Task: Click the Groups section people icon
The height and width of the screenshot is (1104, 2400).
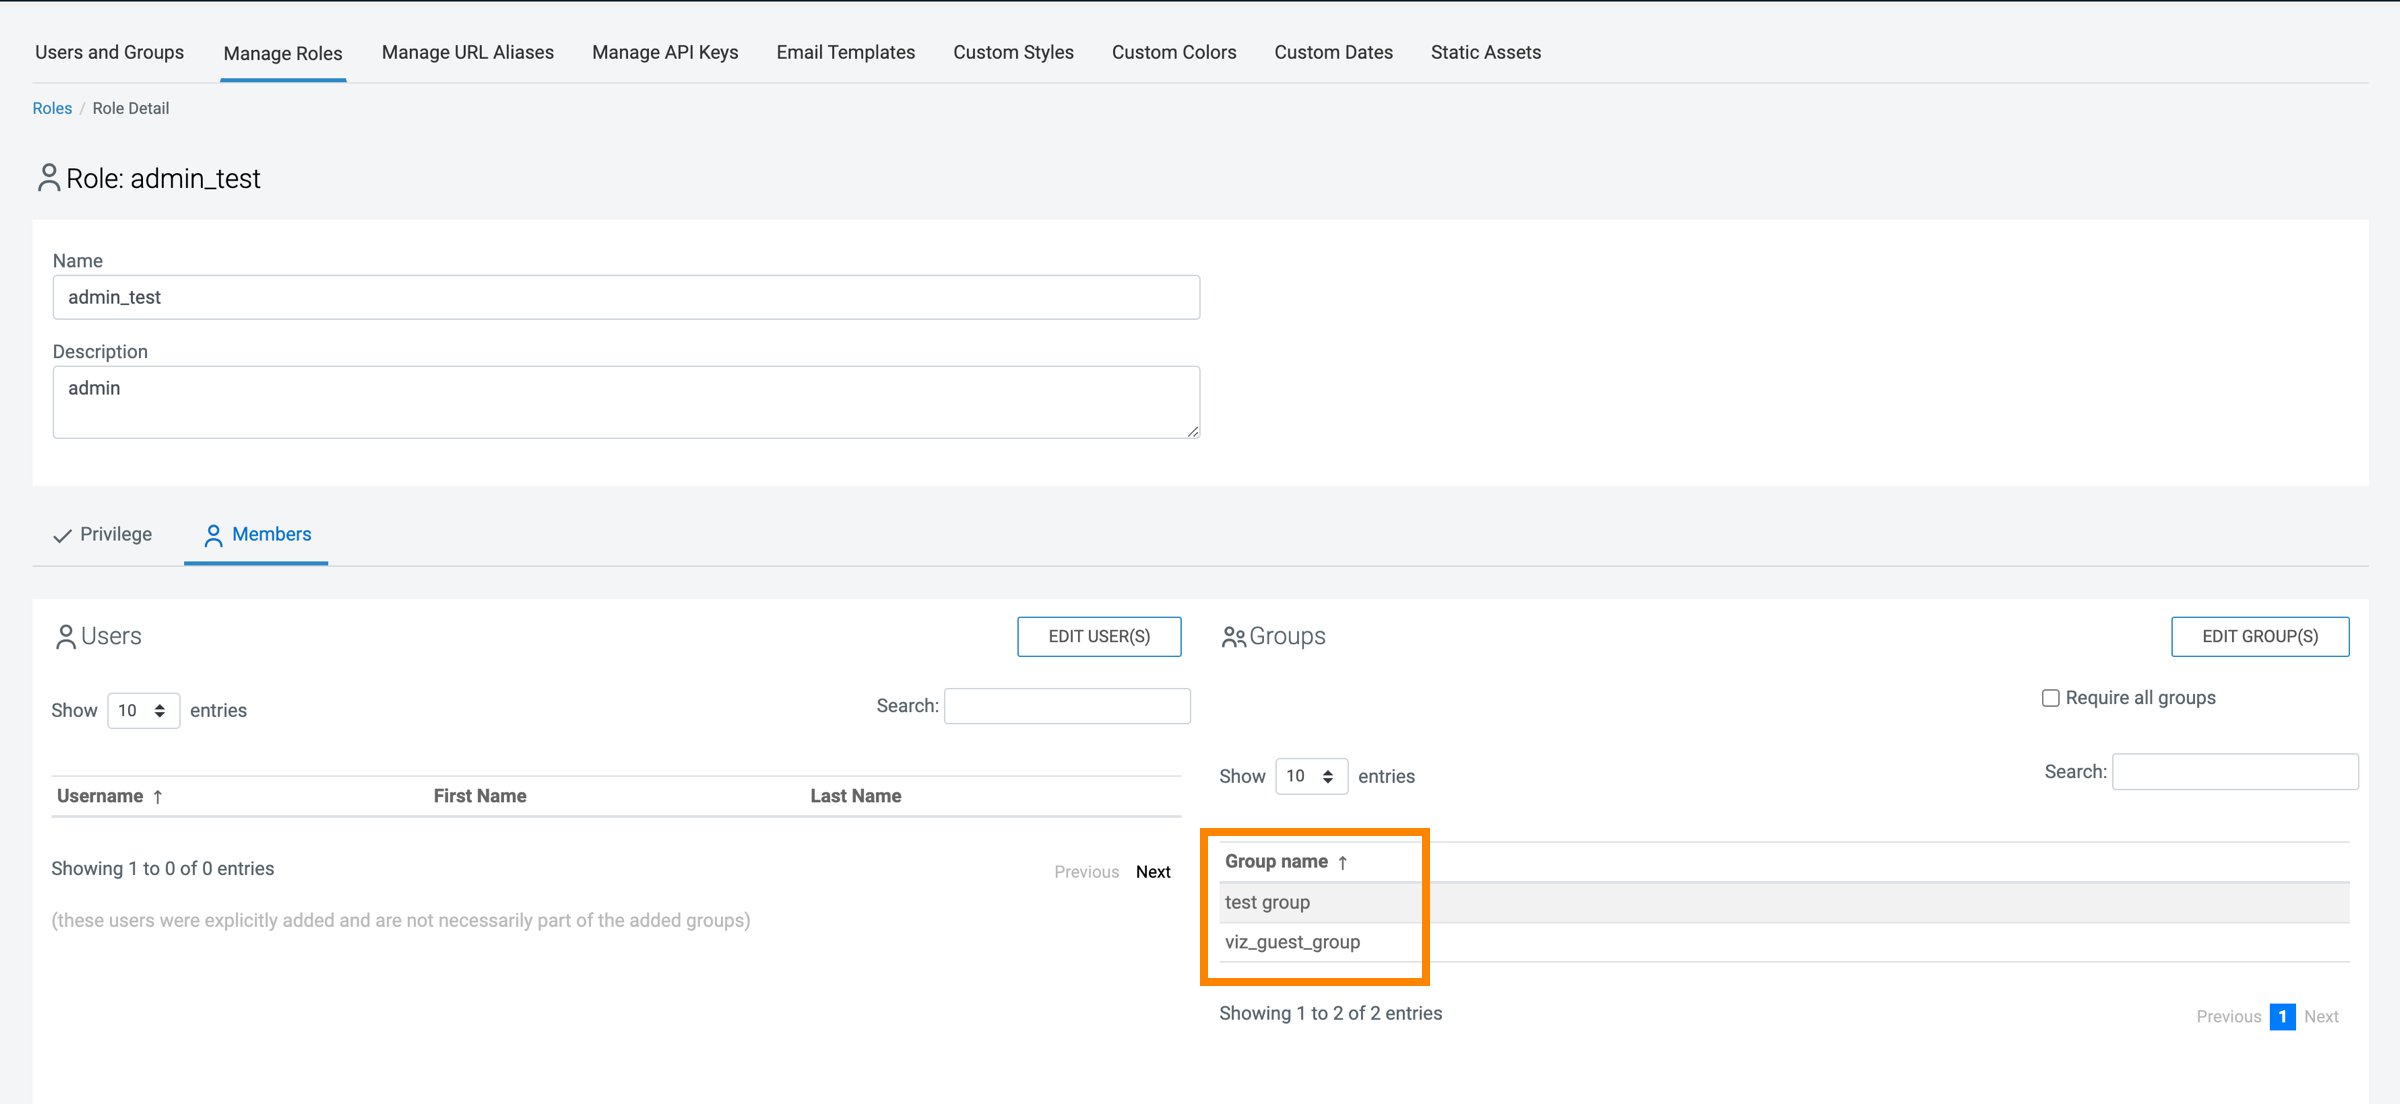Action: click(1233, 637)
